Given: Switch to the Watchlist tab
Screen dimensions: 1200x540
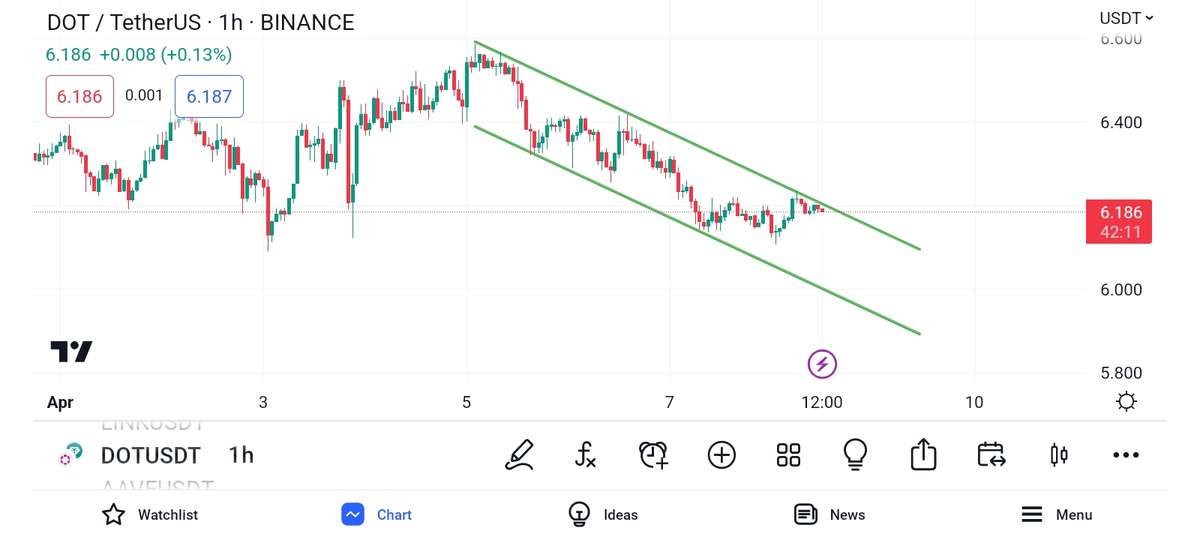Looking at the screenshot, I should (x=150, y=514).
